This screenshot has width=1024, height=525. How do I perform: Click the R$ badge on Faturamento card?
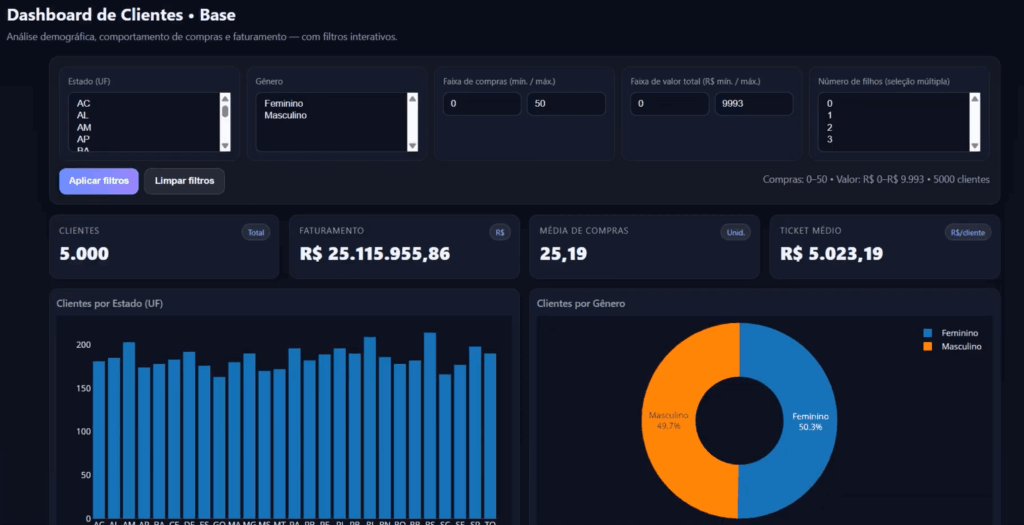point(500,232)
